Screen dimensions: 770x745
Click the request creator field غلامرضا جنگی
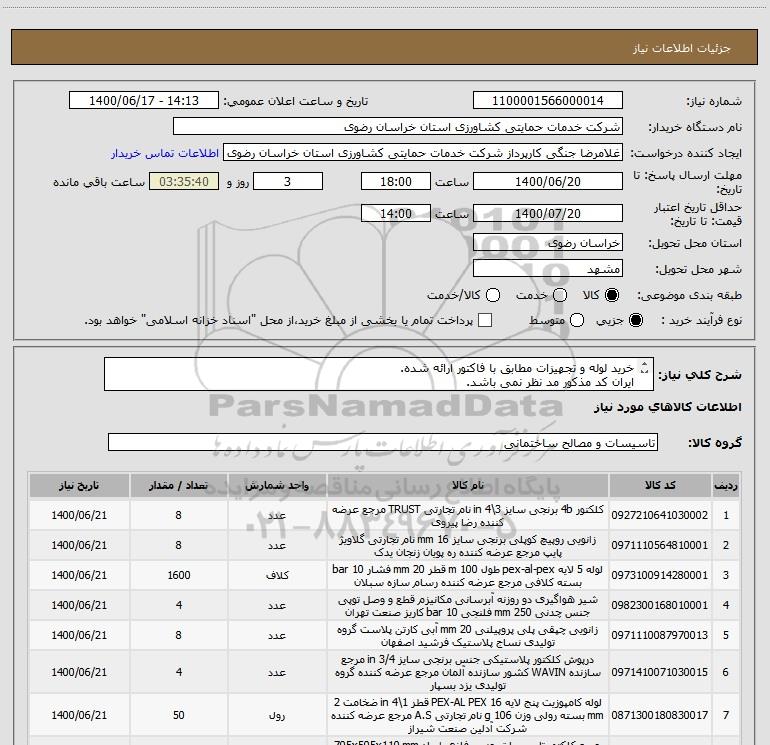tap(423, 153)
